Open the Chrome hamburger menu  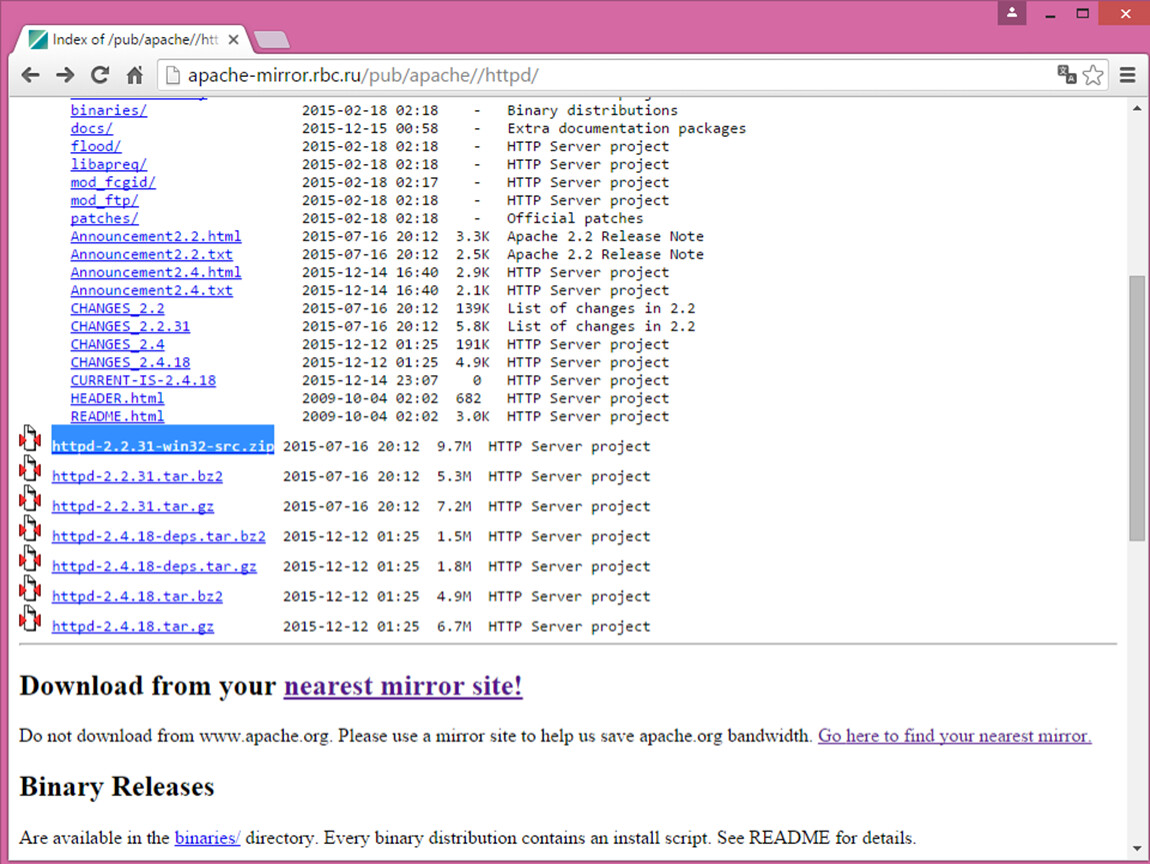click(x=1128, y=75)
